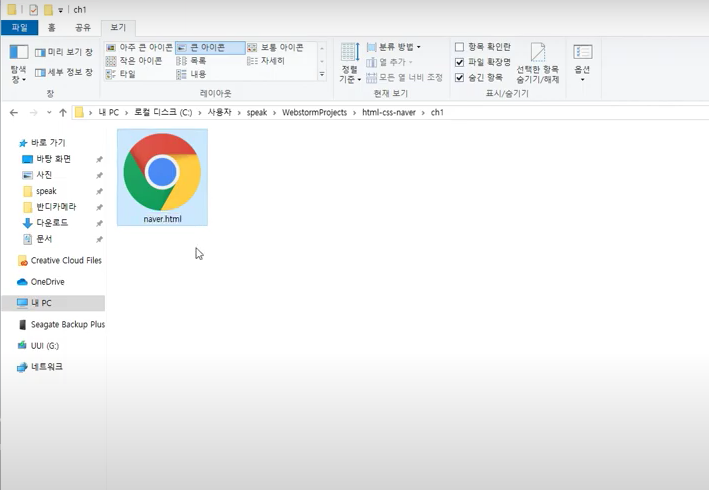Image resolution: width=709 pixels, height=490 pixels.
Task: Select List (목록) layout
Action: coord(191,61)
